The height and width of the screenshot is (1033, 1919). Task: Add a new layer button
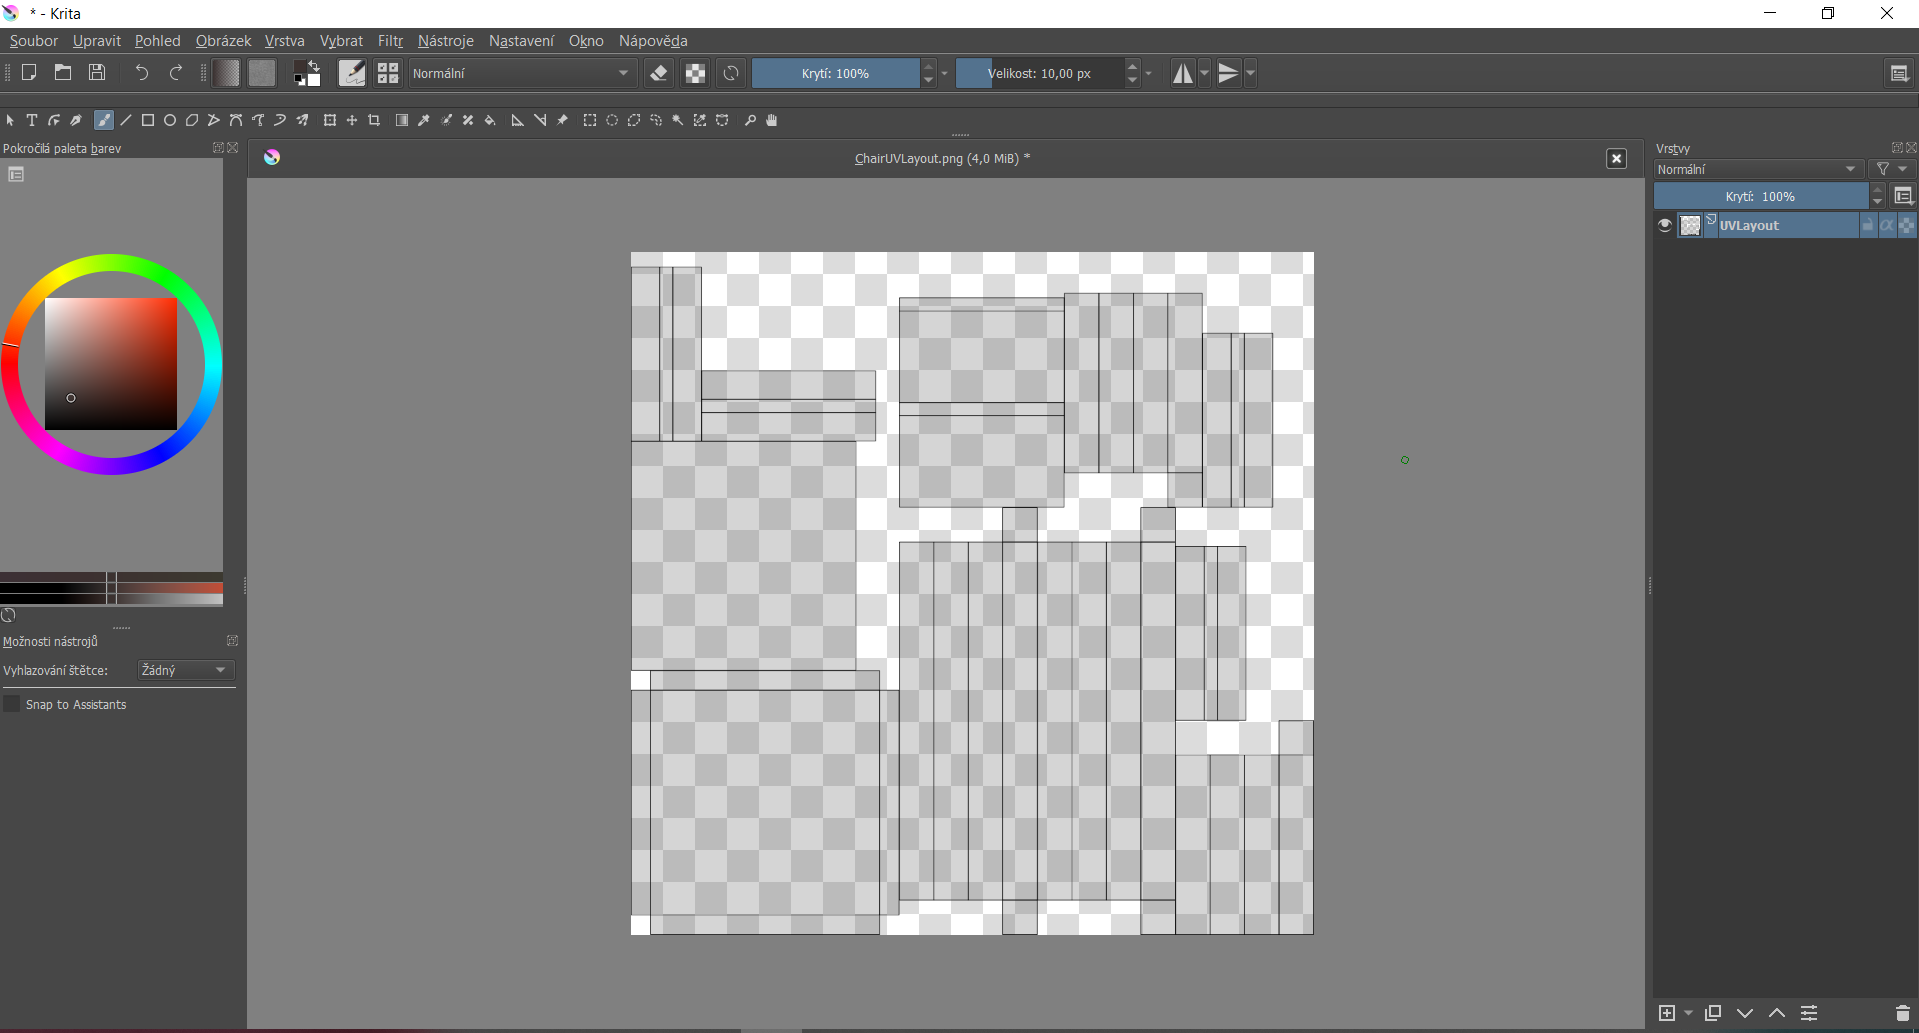(1667, 1013)
